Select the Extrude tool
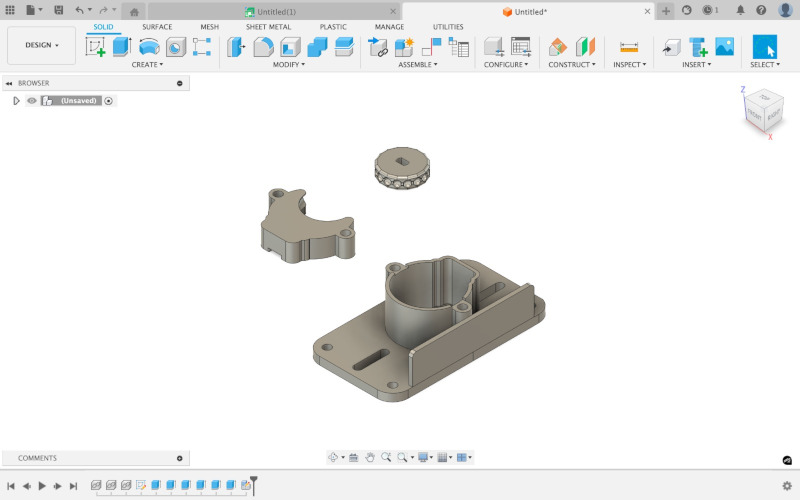This screenshot has height=500, width=800. click(x=122, y=47)
